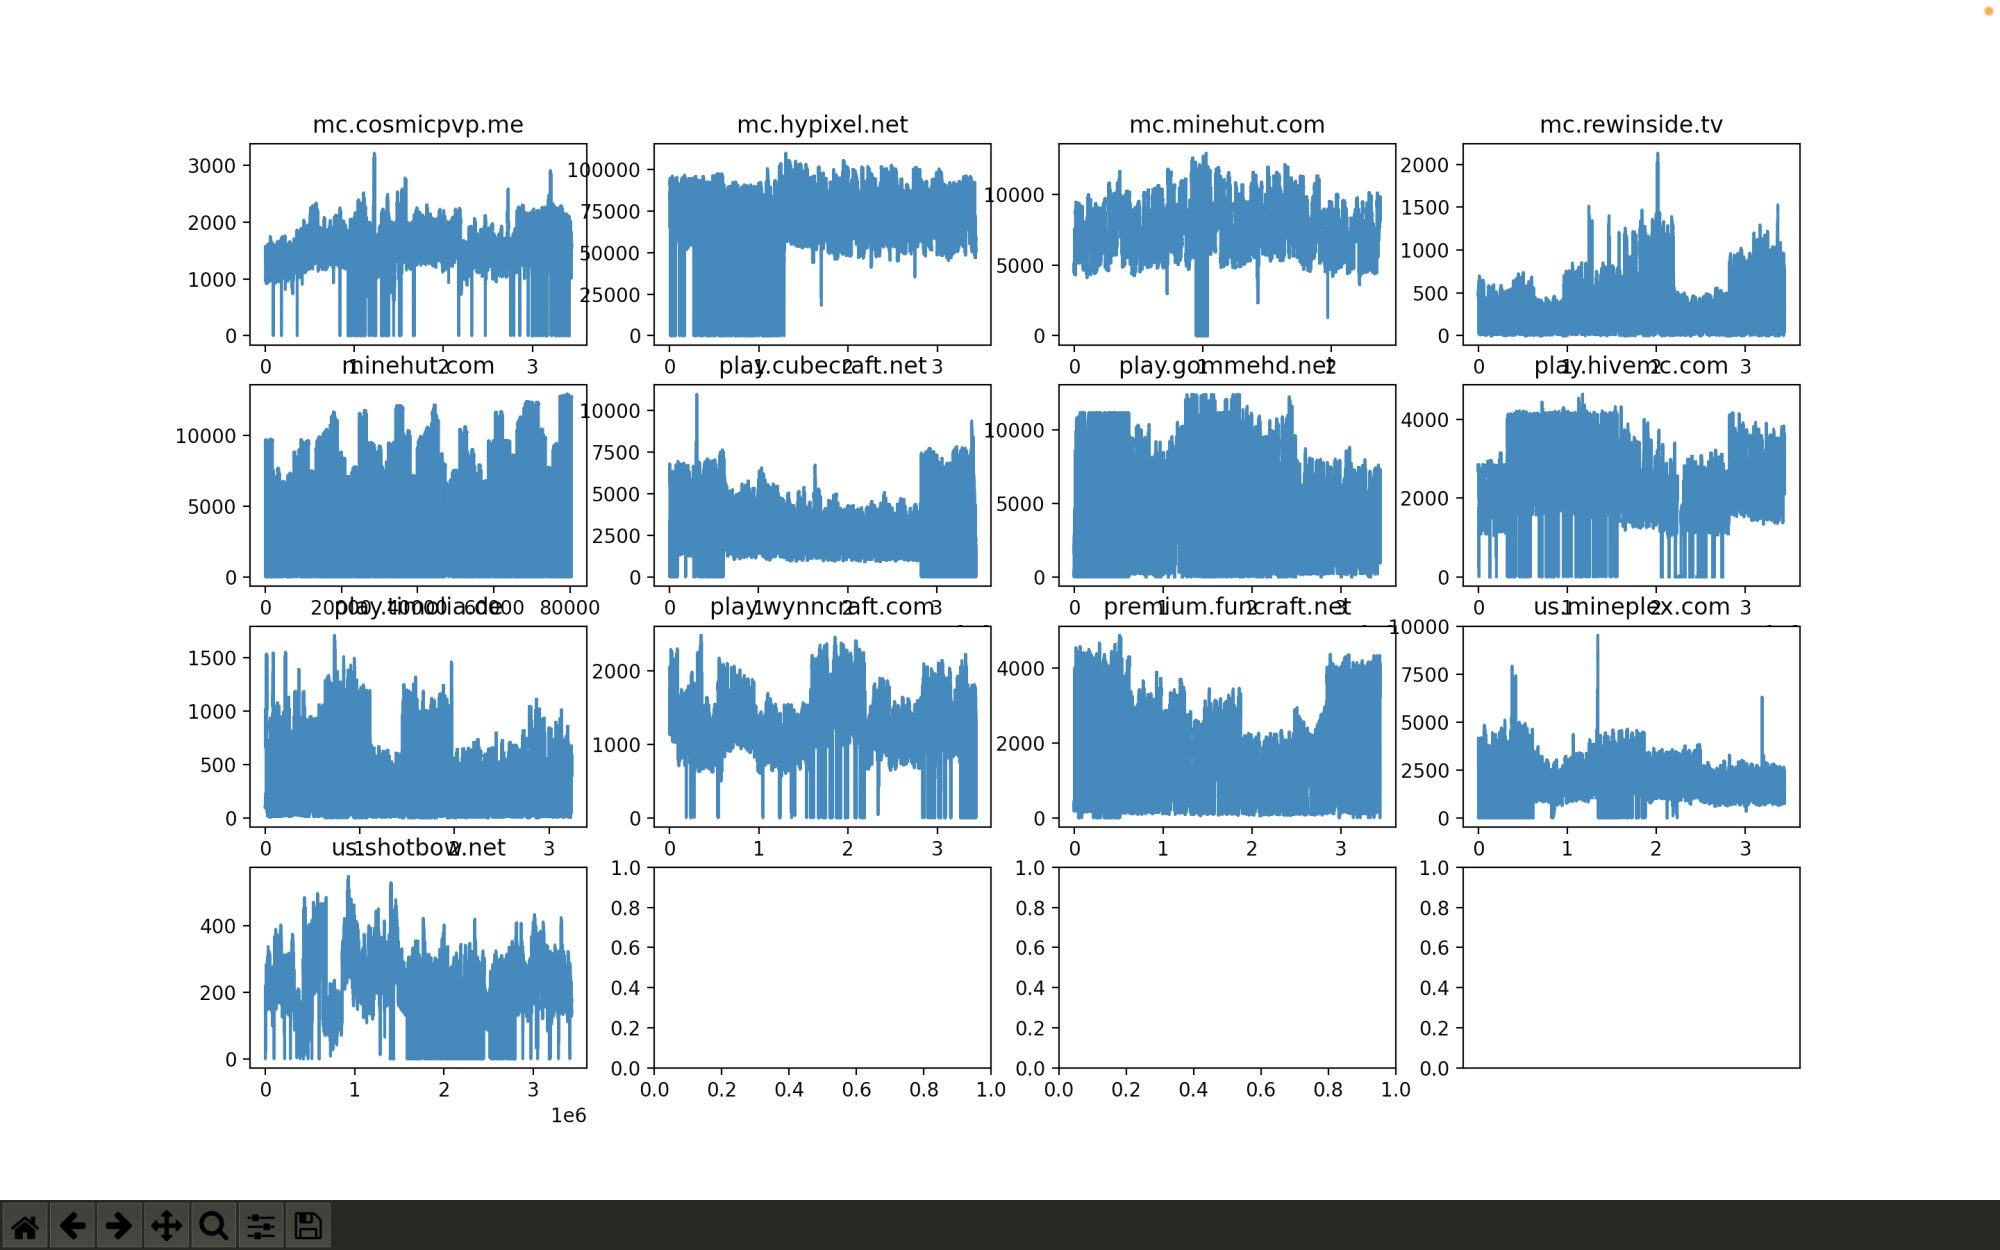
Task: Click the mc.cosmicpvp.me title text
Action: [x=418, y=125]
